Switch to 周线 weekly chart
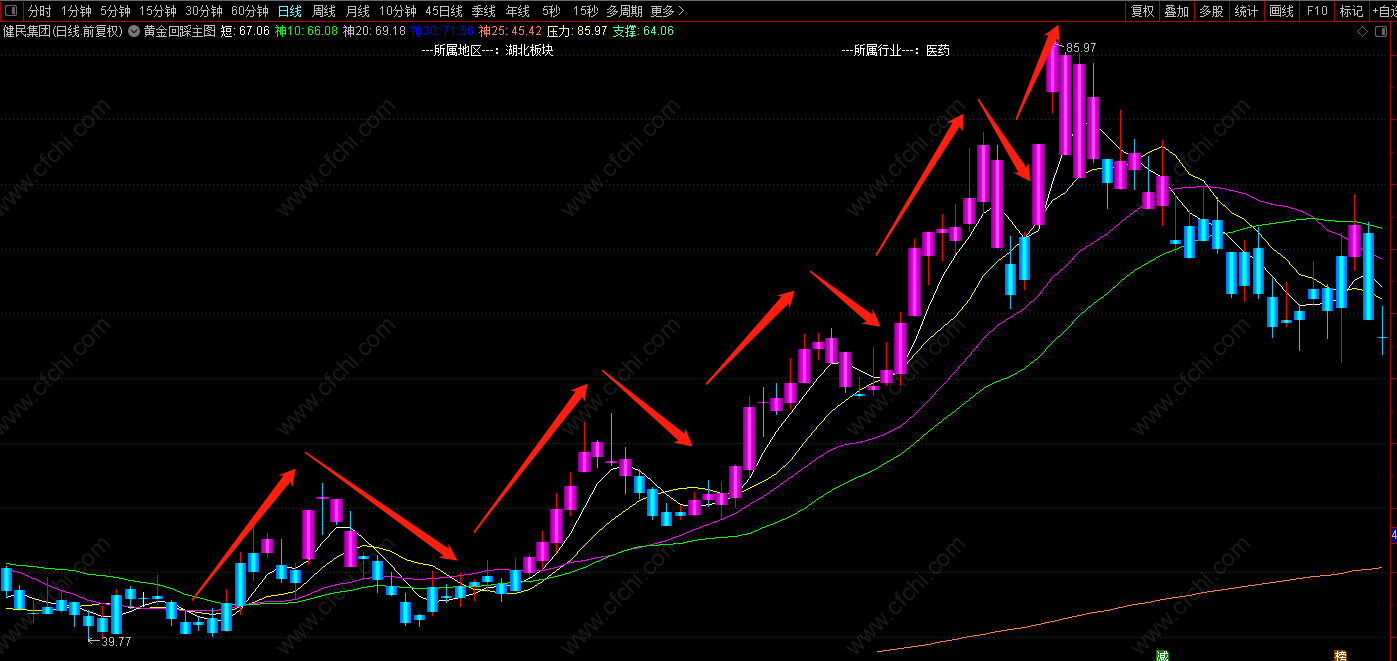This screenshot has width=1397, height=661. click(324, 11)
